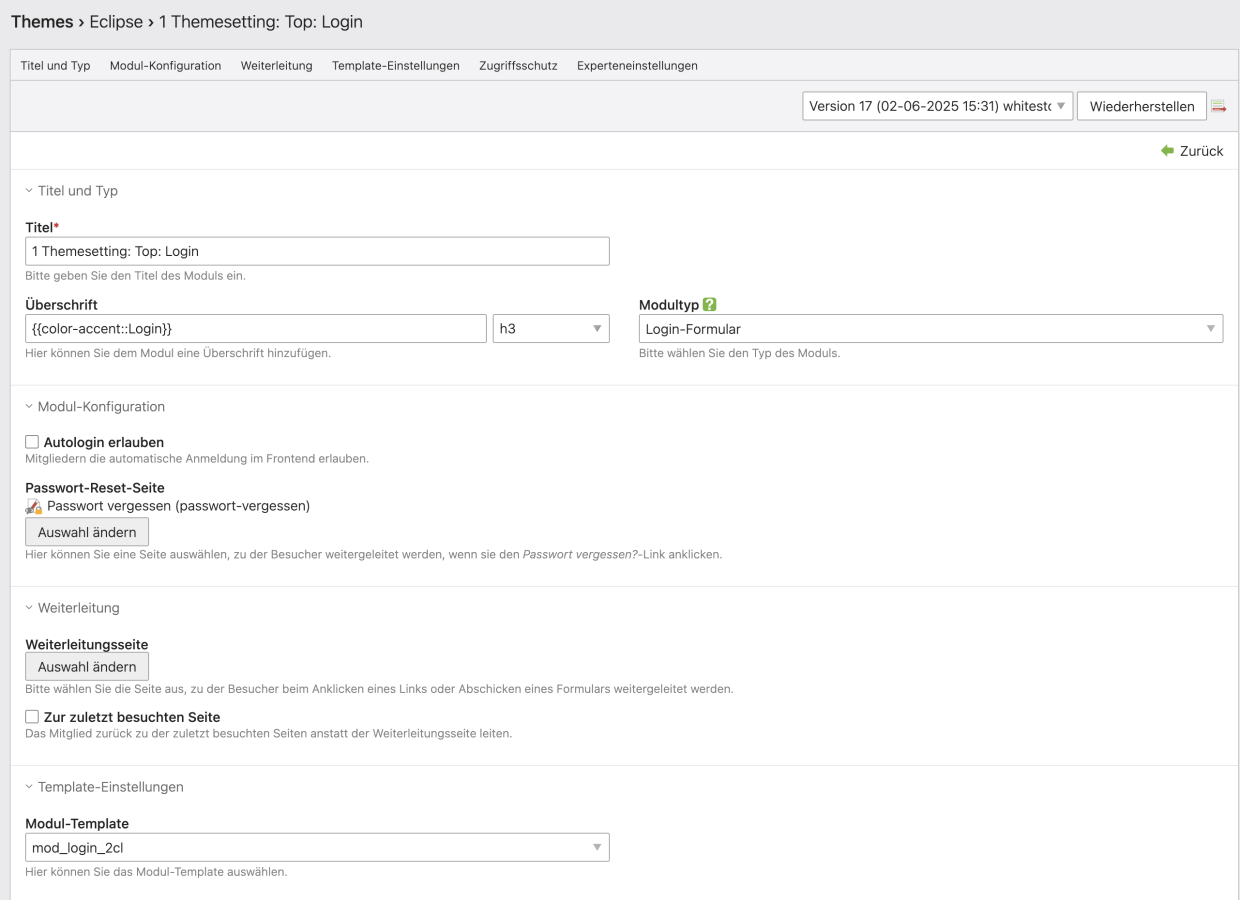Screen dimensions: 1240x900
Task: Open the Modultyp Login-Formular dropdown
Action: (930, 329)
